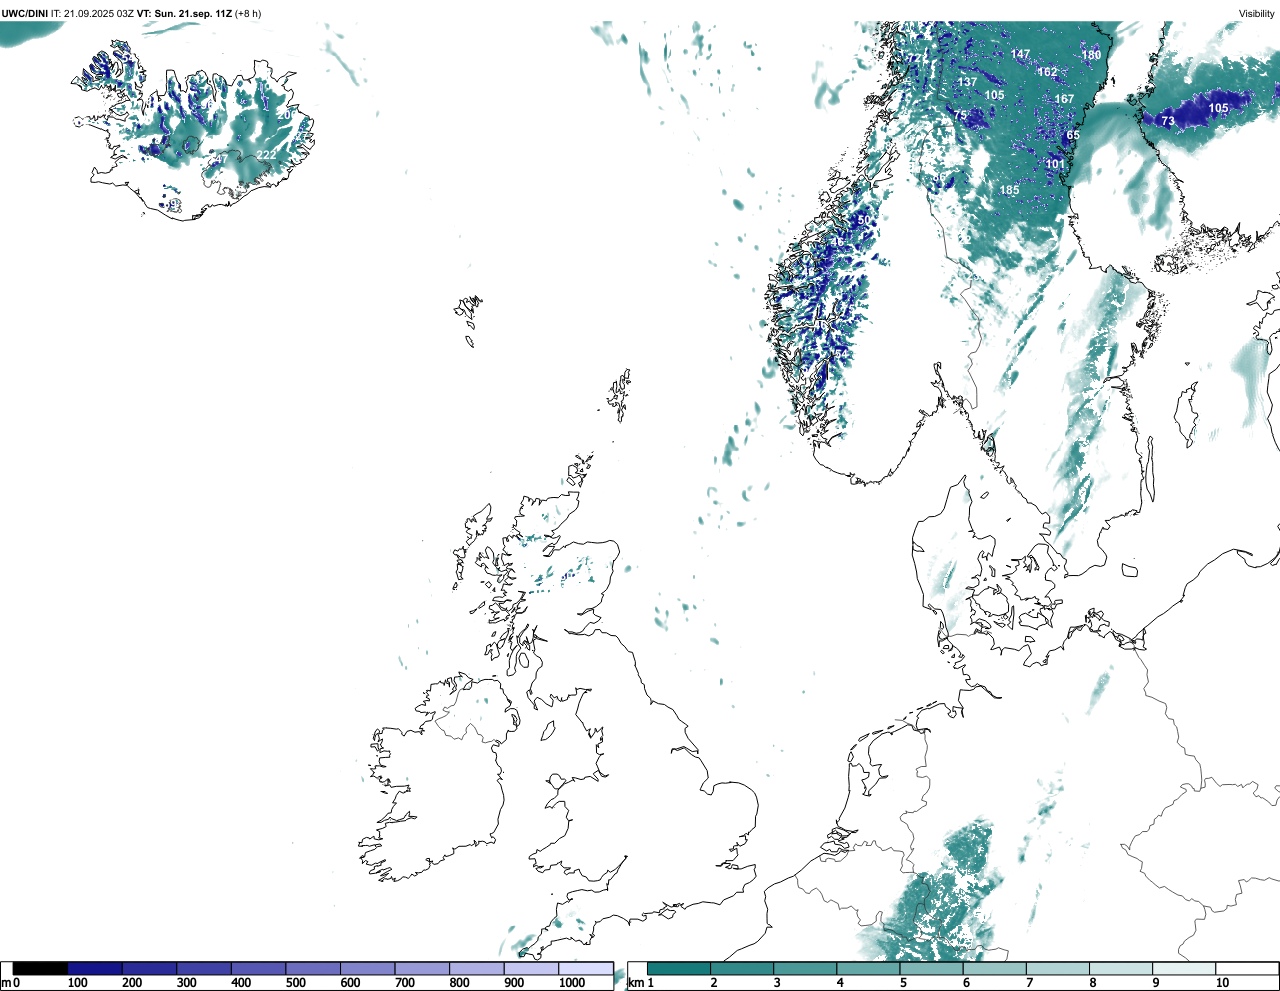The image size is (1280, 991).
Task: Click the valid time Sun. 21.sep. 11Z
Action: pos(195,13)
